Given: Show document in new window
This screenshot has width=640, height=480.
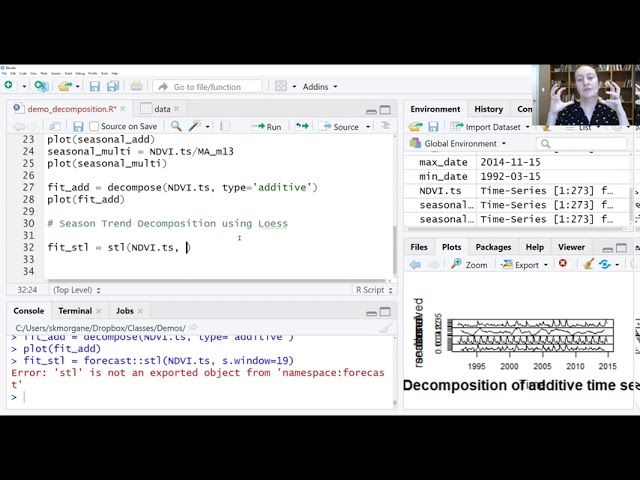Looking at the screenshot, I should tap(55, 127).
